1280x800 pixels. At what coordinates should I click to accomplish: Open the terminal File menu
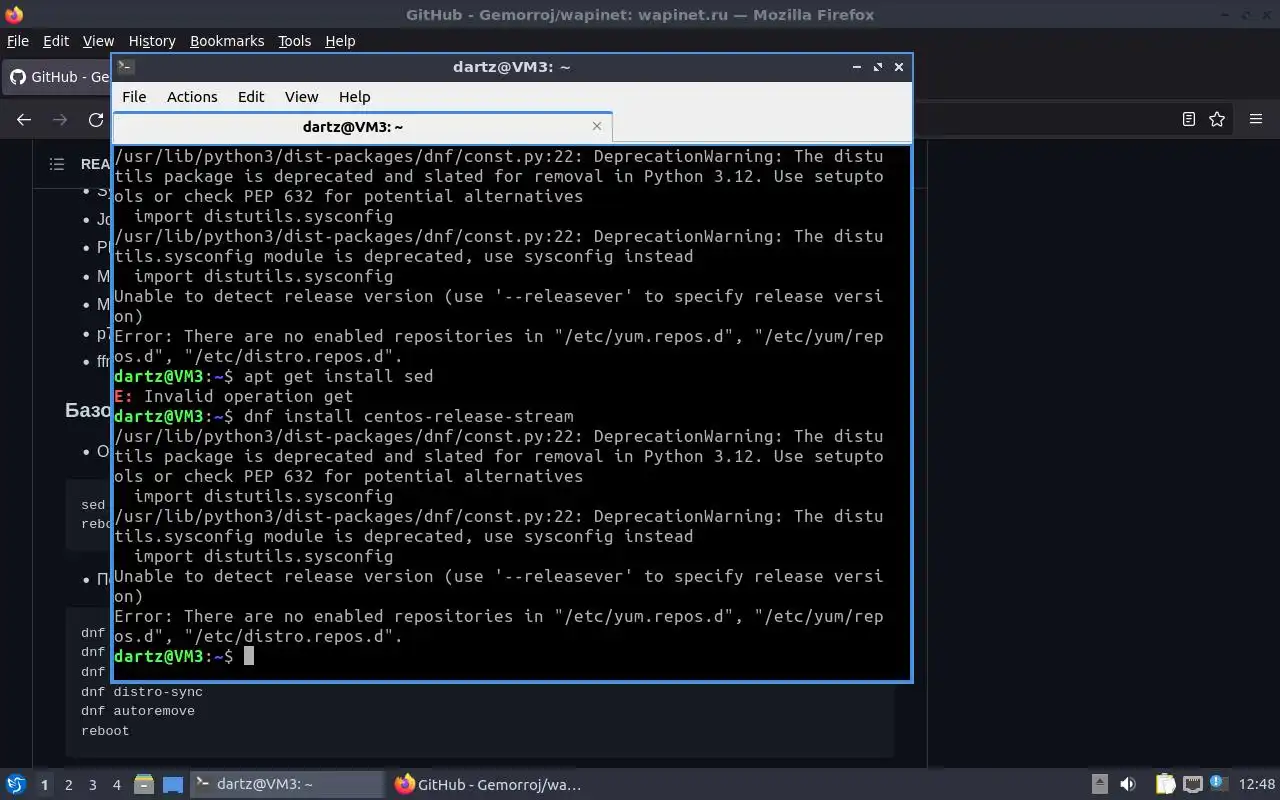(134, 97)
